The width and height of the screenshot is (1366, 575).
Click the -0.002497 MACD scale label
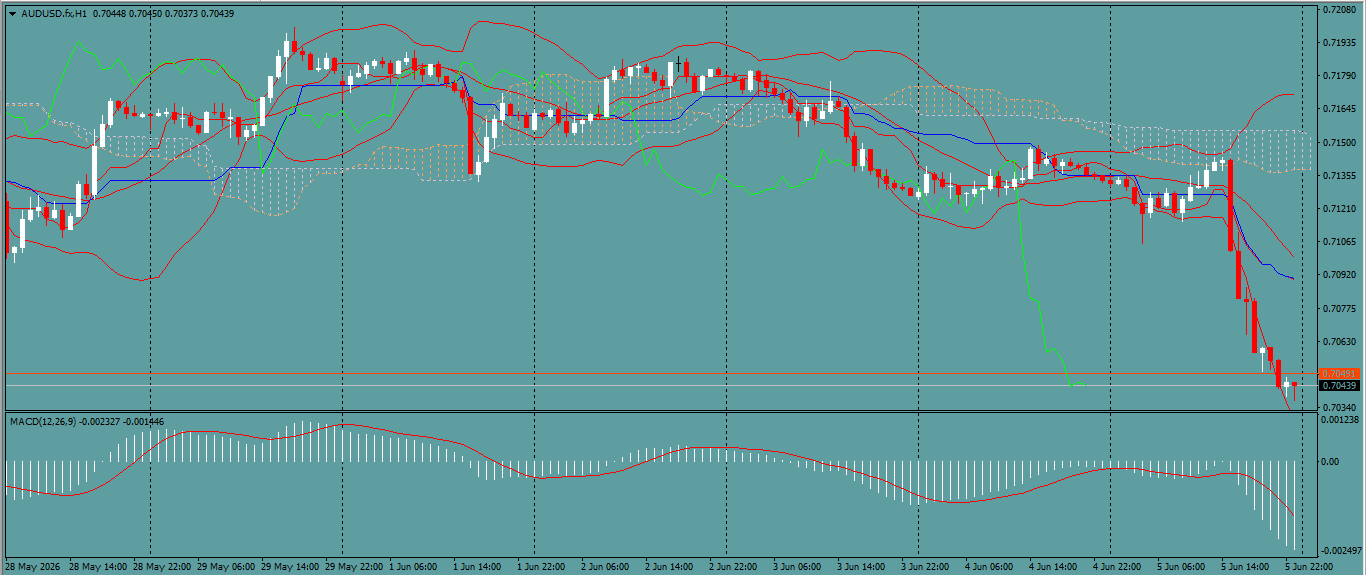[1342, 551]
